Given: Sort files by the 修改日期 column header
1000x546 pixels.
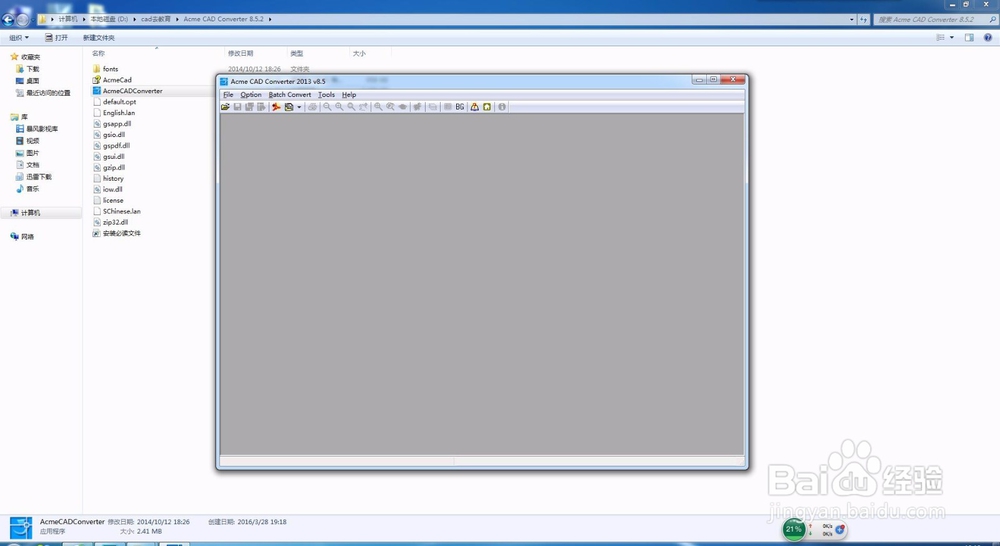Looking at the screenshot, I should click(x=240, y=54).
